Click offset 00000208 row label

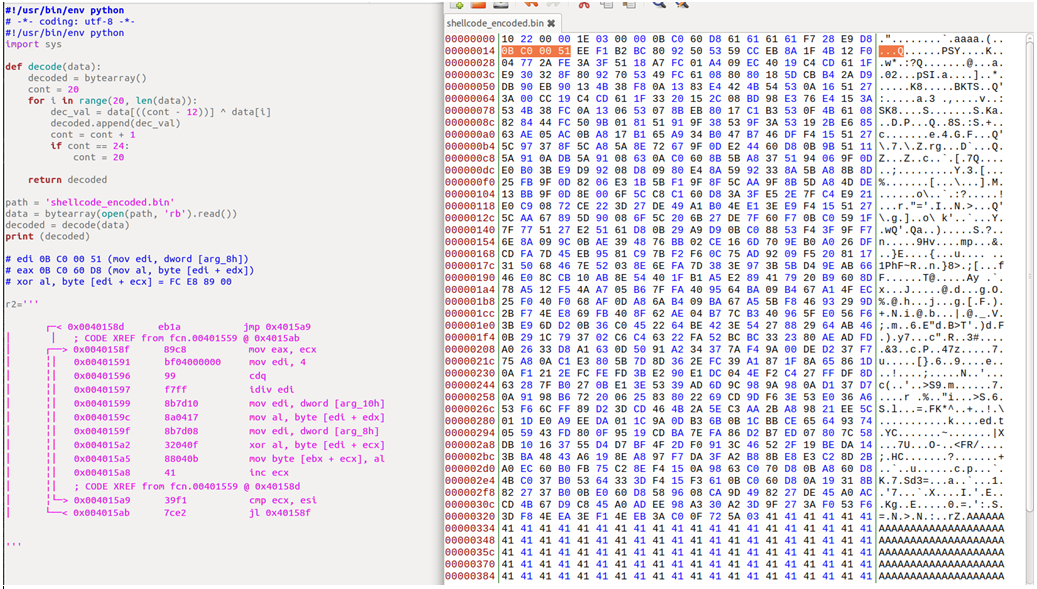tap(470, 349)
